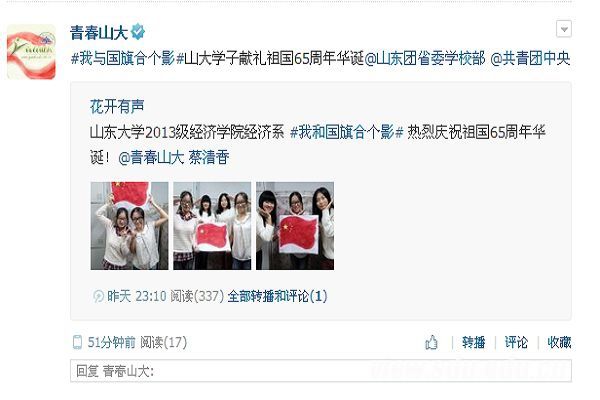Open the post options dropdown arrow

564,29
